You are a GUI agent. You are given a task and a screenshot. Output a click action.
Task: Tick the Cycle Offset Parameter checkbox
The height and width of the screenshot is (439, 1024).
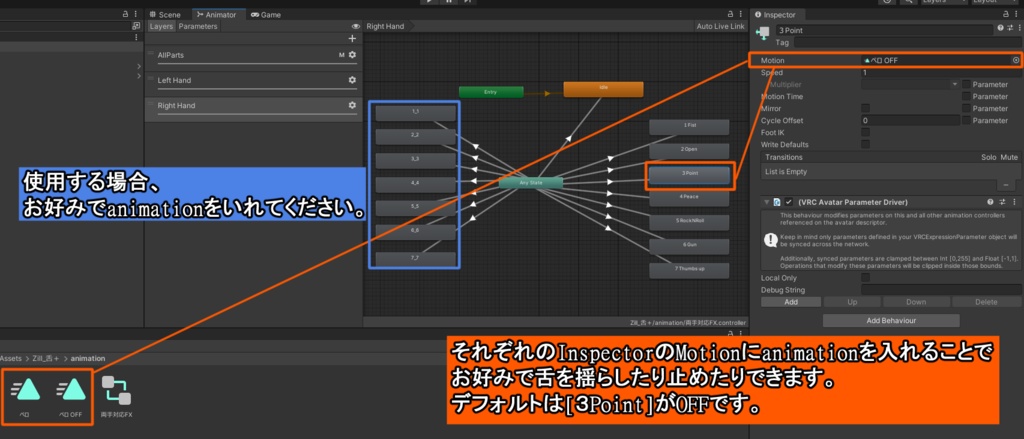click(x=966, y=120)
